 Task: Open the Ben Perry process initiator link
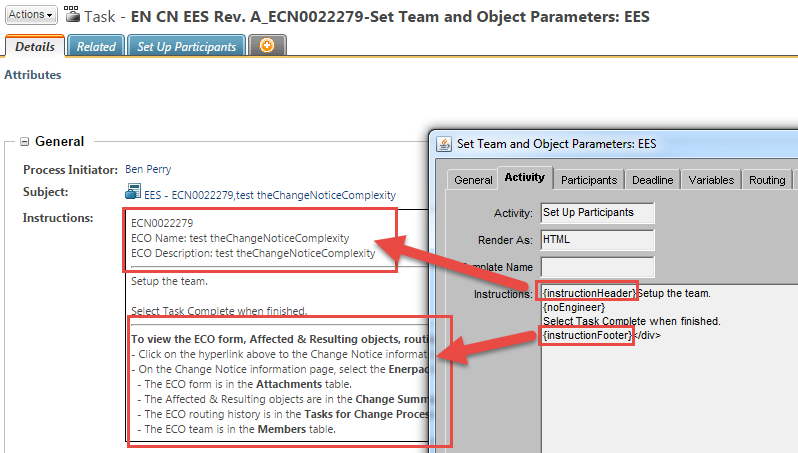(x=148, y=169)
